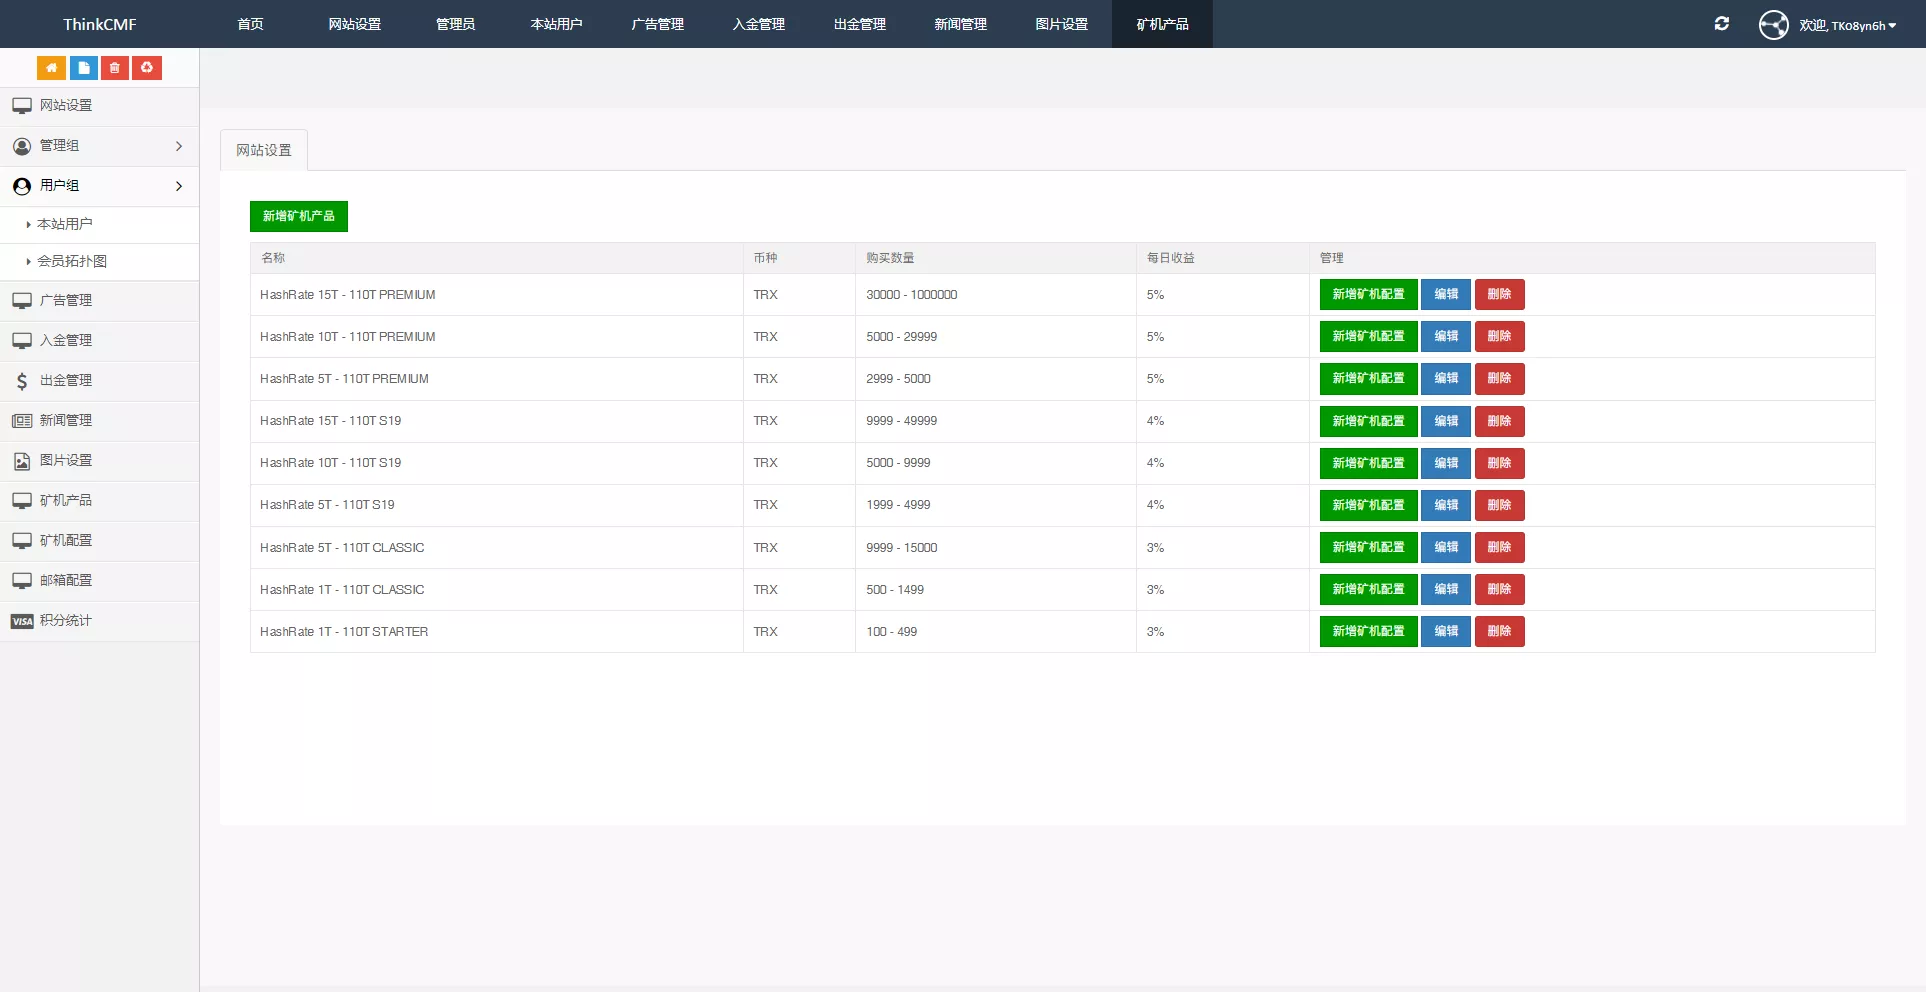This screenshot has width=1926, height=992.
Task: Switch to the 网站设置 content tab
Action: [264, 150]
